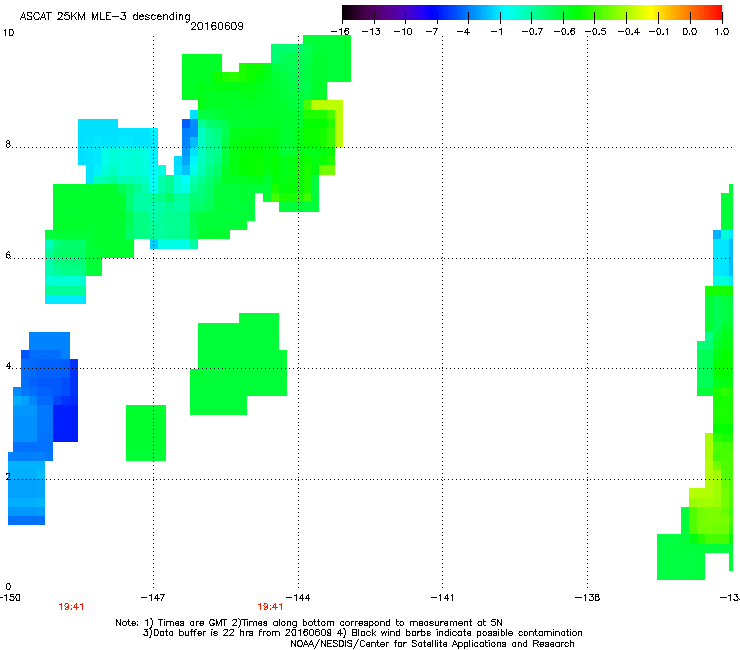Screen dimensions: 740x650
Task: Click the colorbar label -0.1
Action: click(659, 32)
